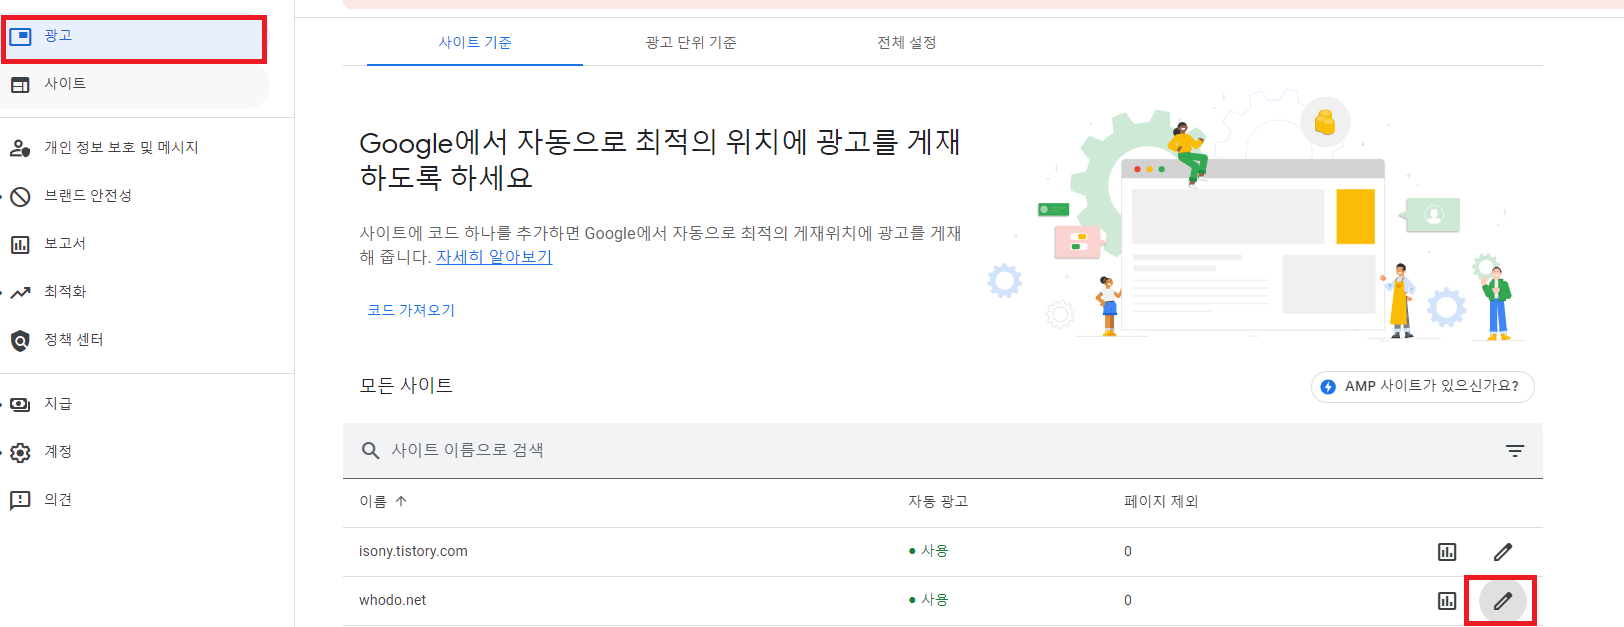Click the AMP 사이트가 있으신가요? button
The height and width of the screenshot is (627, 1624).
point(1423,386)
